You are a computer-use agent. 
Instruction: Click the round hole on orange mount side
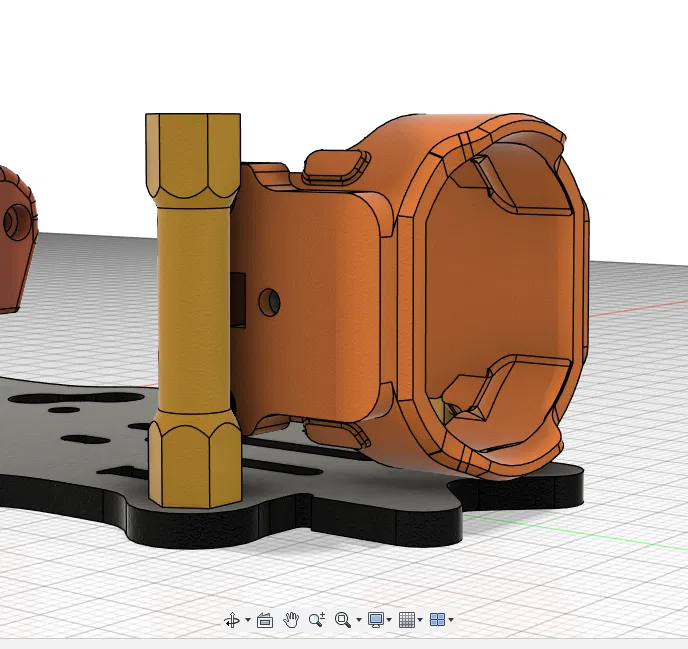(x=269, y=302)
